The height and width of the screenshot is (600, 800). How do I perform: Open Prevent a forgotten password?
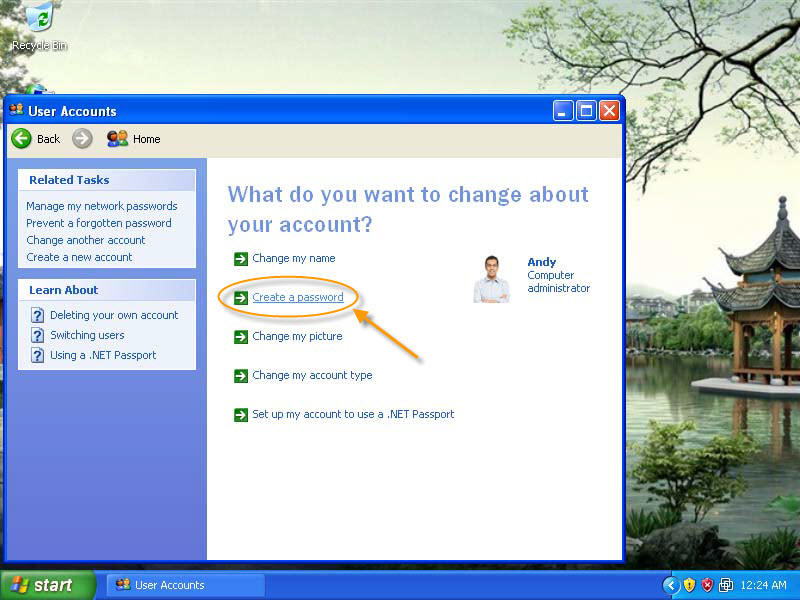pyautogui.click(x=99, y=223)
